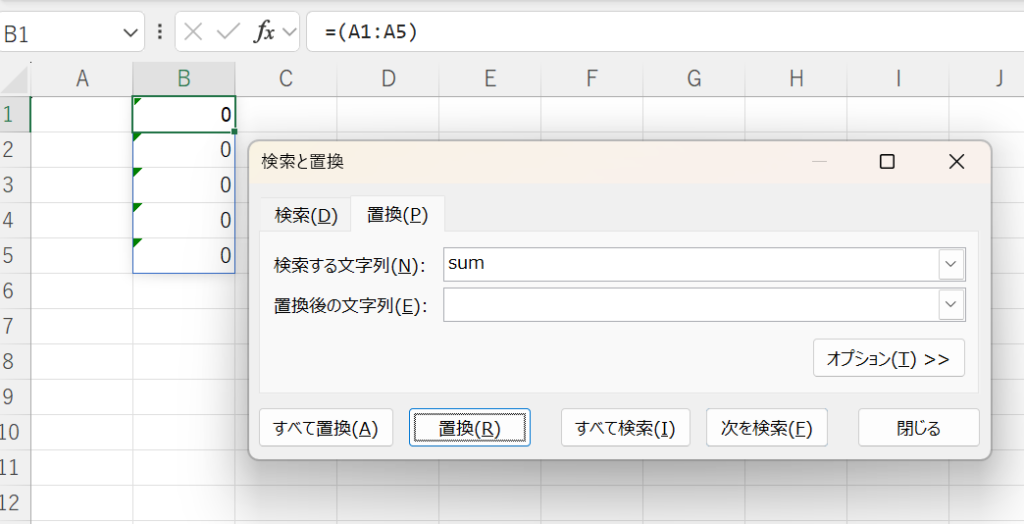The image size is (1024, 524).
Task: Select column G header
Action: tap(694, 79)
